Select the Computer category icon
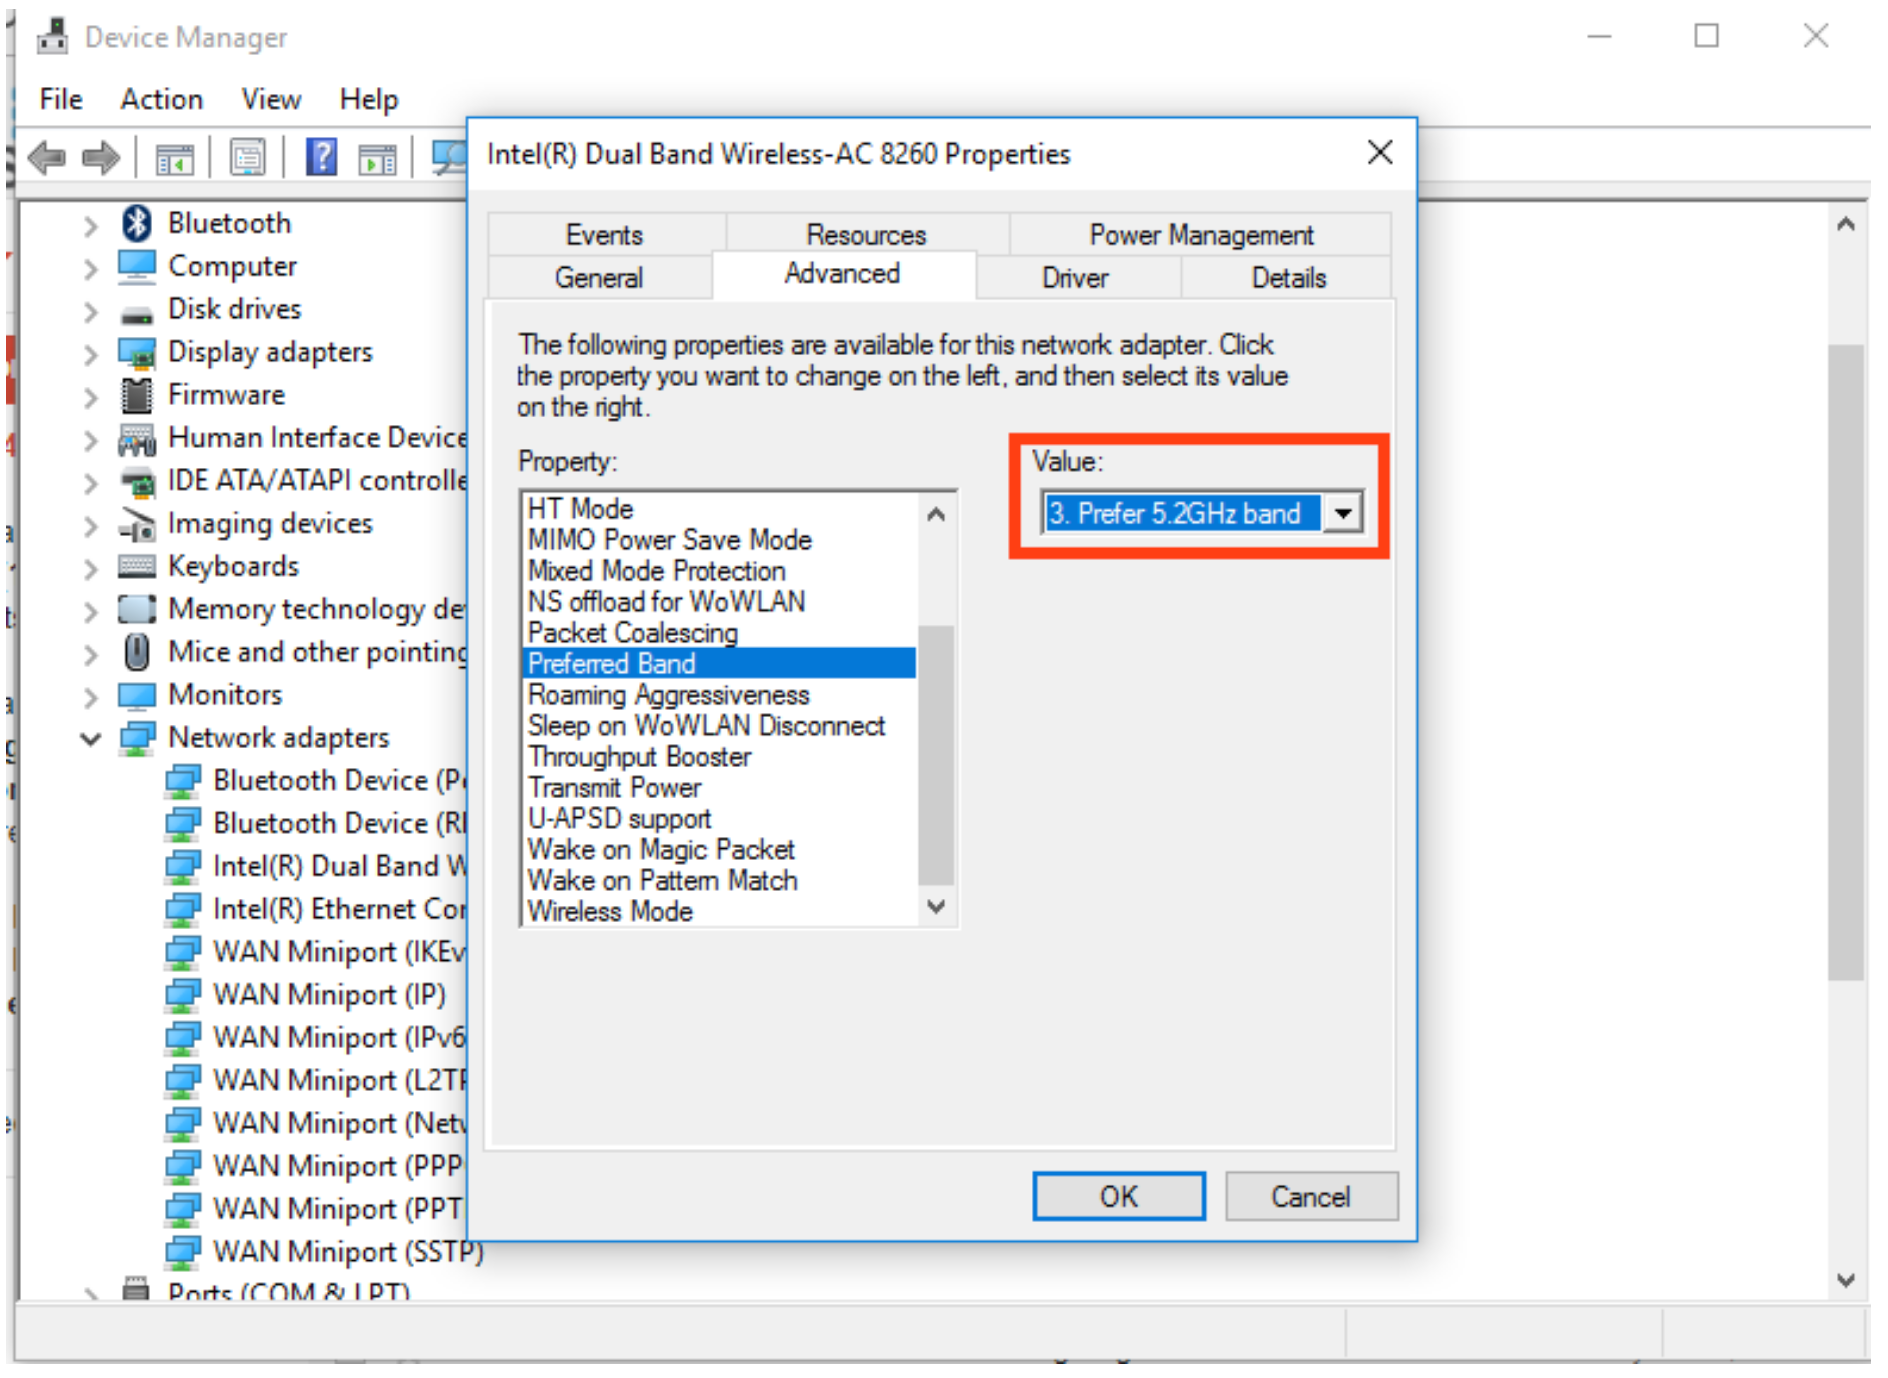This screenshot has height=1378, width=1888. click(x=136, y=265)
